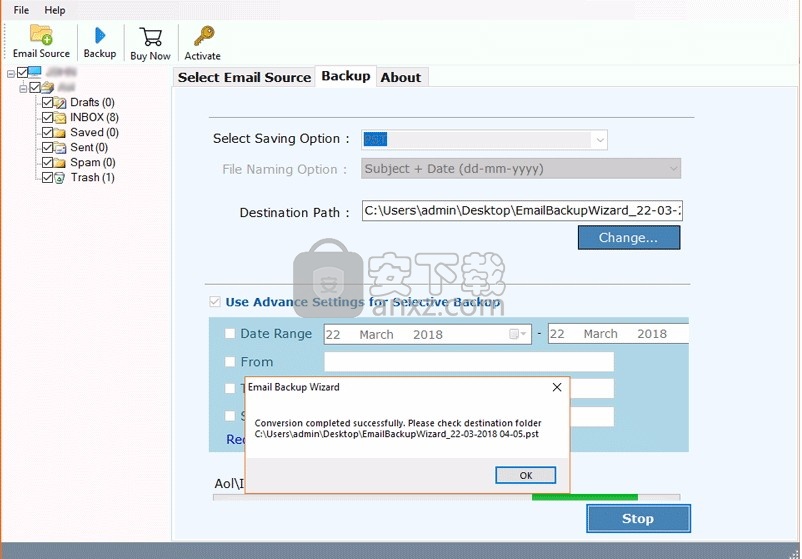Switch to the Backup tab
Image resolution: width=802 pixels, height=559 pixels.
346,76
